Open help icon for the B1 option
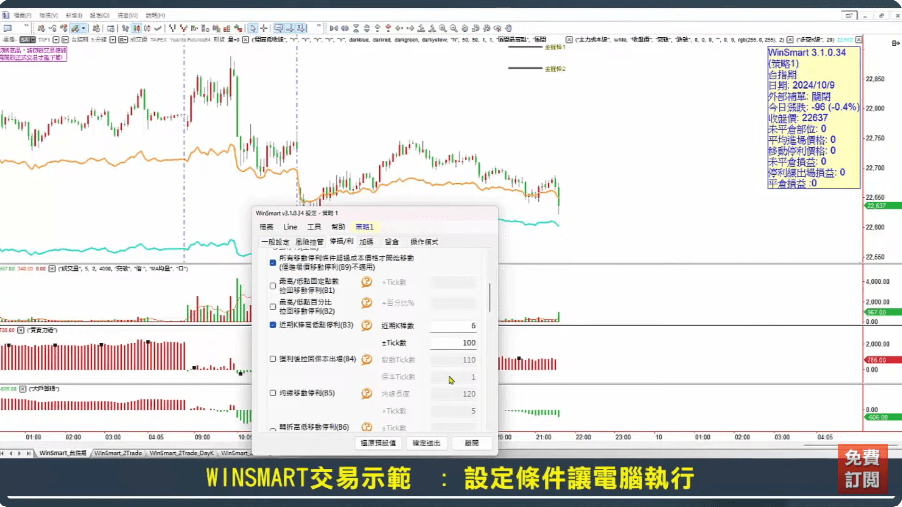The width and height of the screenshot is (902, 507). click(x=366, y=282)
